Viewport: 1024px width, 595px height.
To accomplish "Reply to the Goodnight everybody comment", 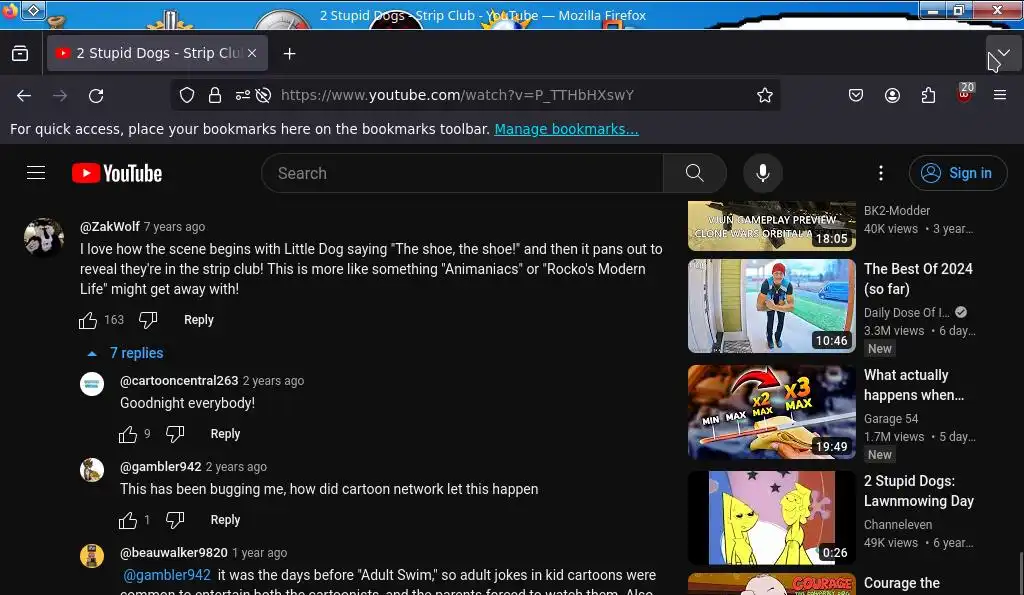I will [225, 434].
